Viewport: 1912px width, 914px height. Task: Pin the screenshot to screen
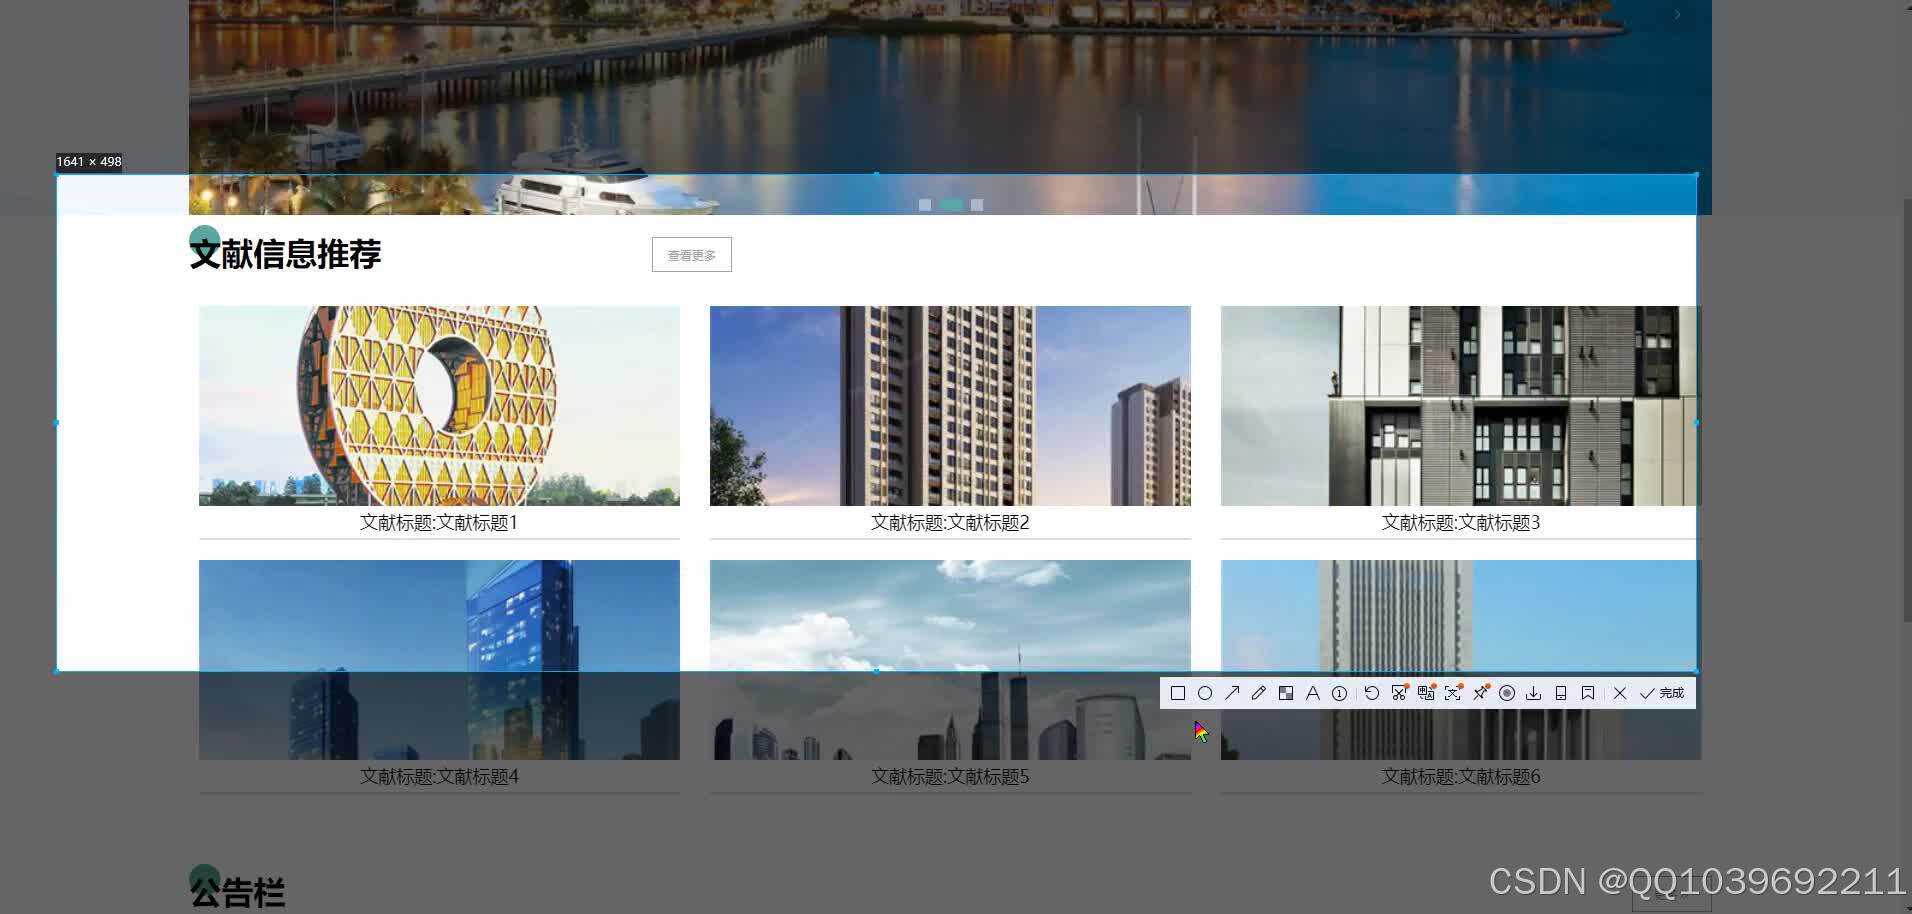tap(1480, 693)
